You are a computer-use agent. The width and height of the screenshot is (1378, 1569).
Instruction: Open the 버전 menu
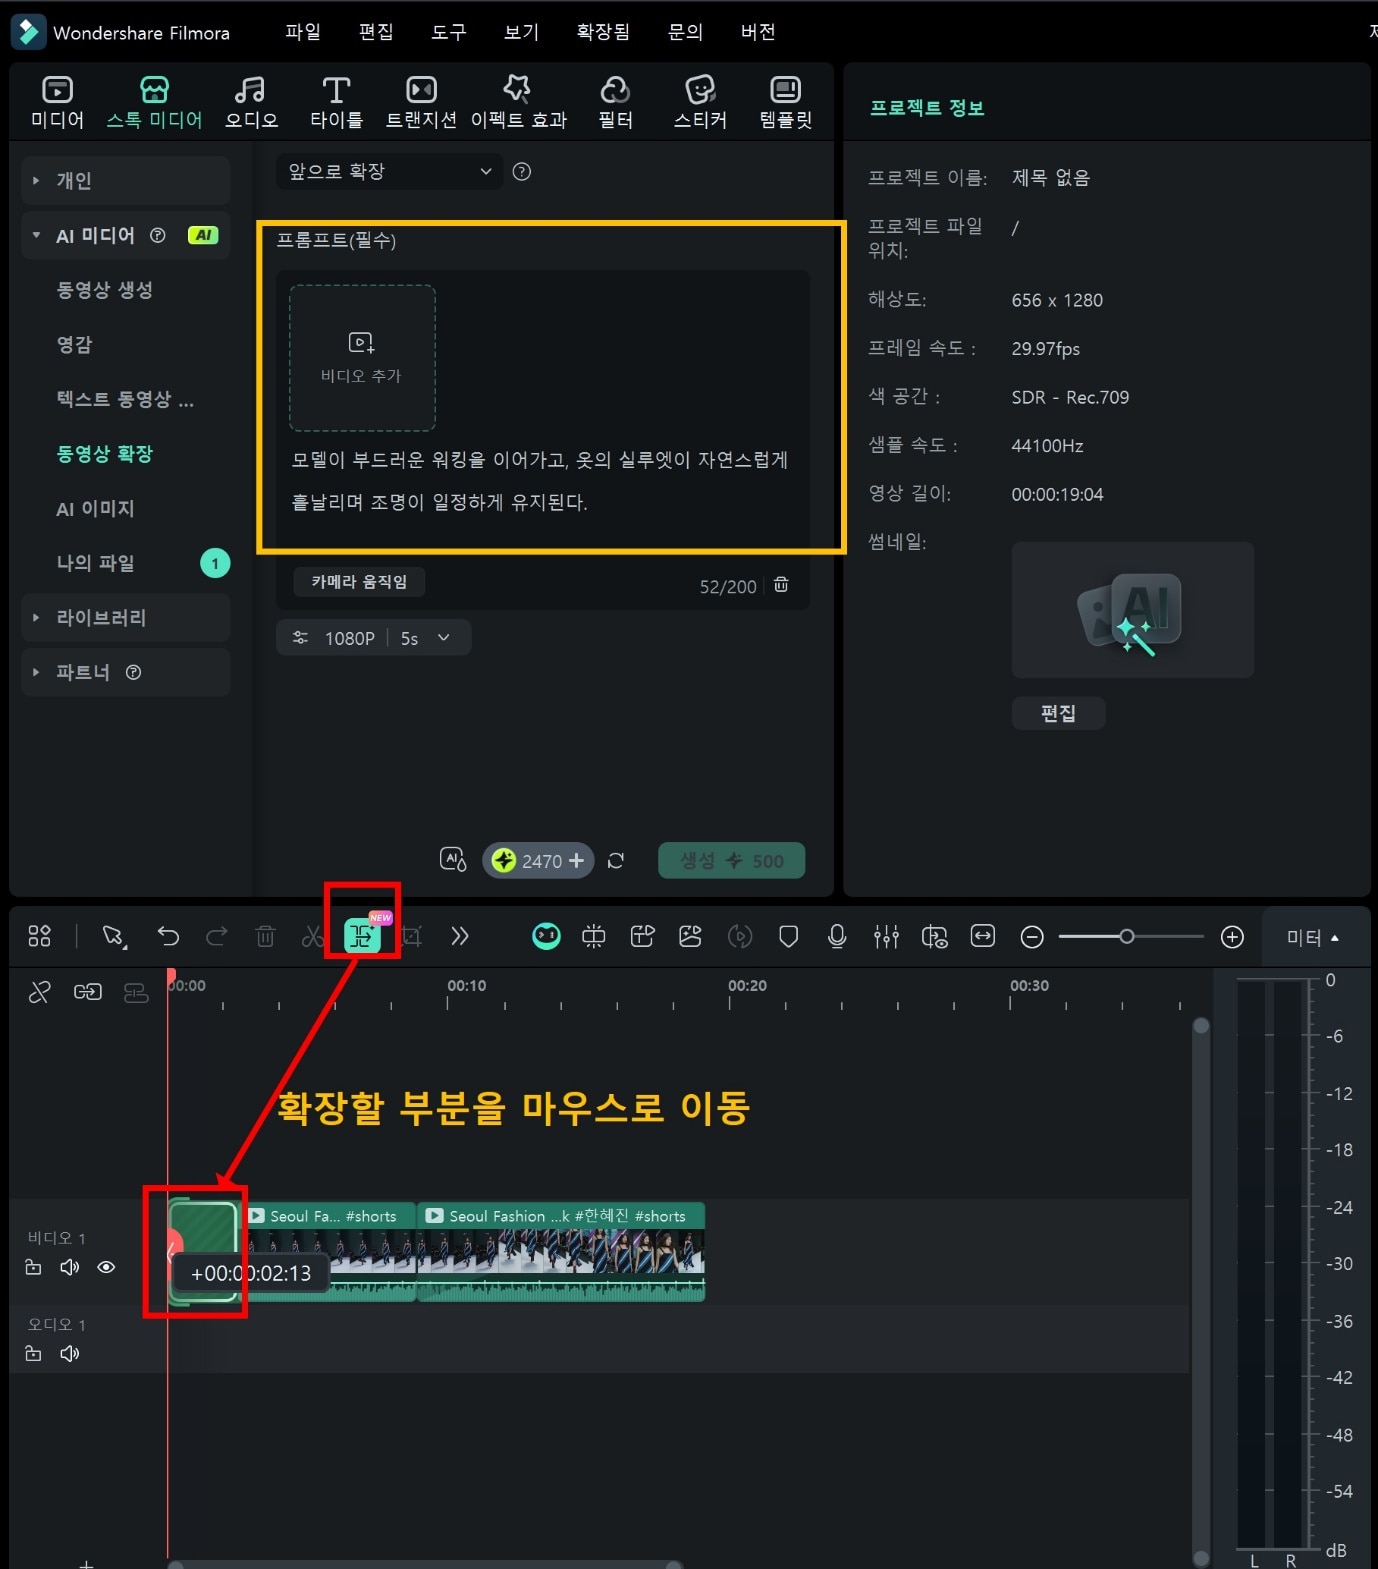(758, 32)
